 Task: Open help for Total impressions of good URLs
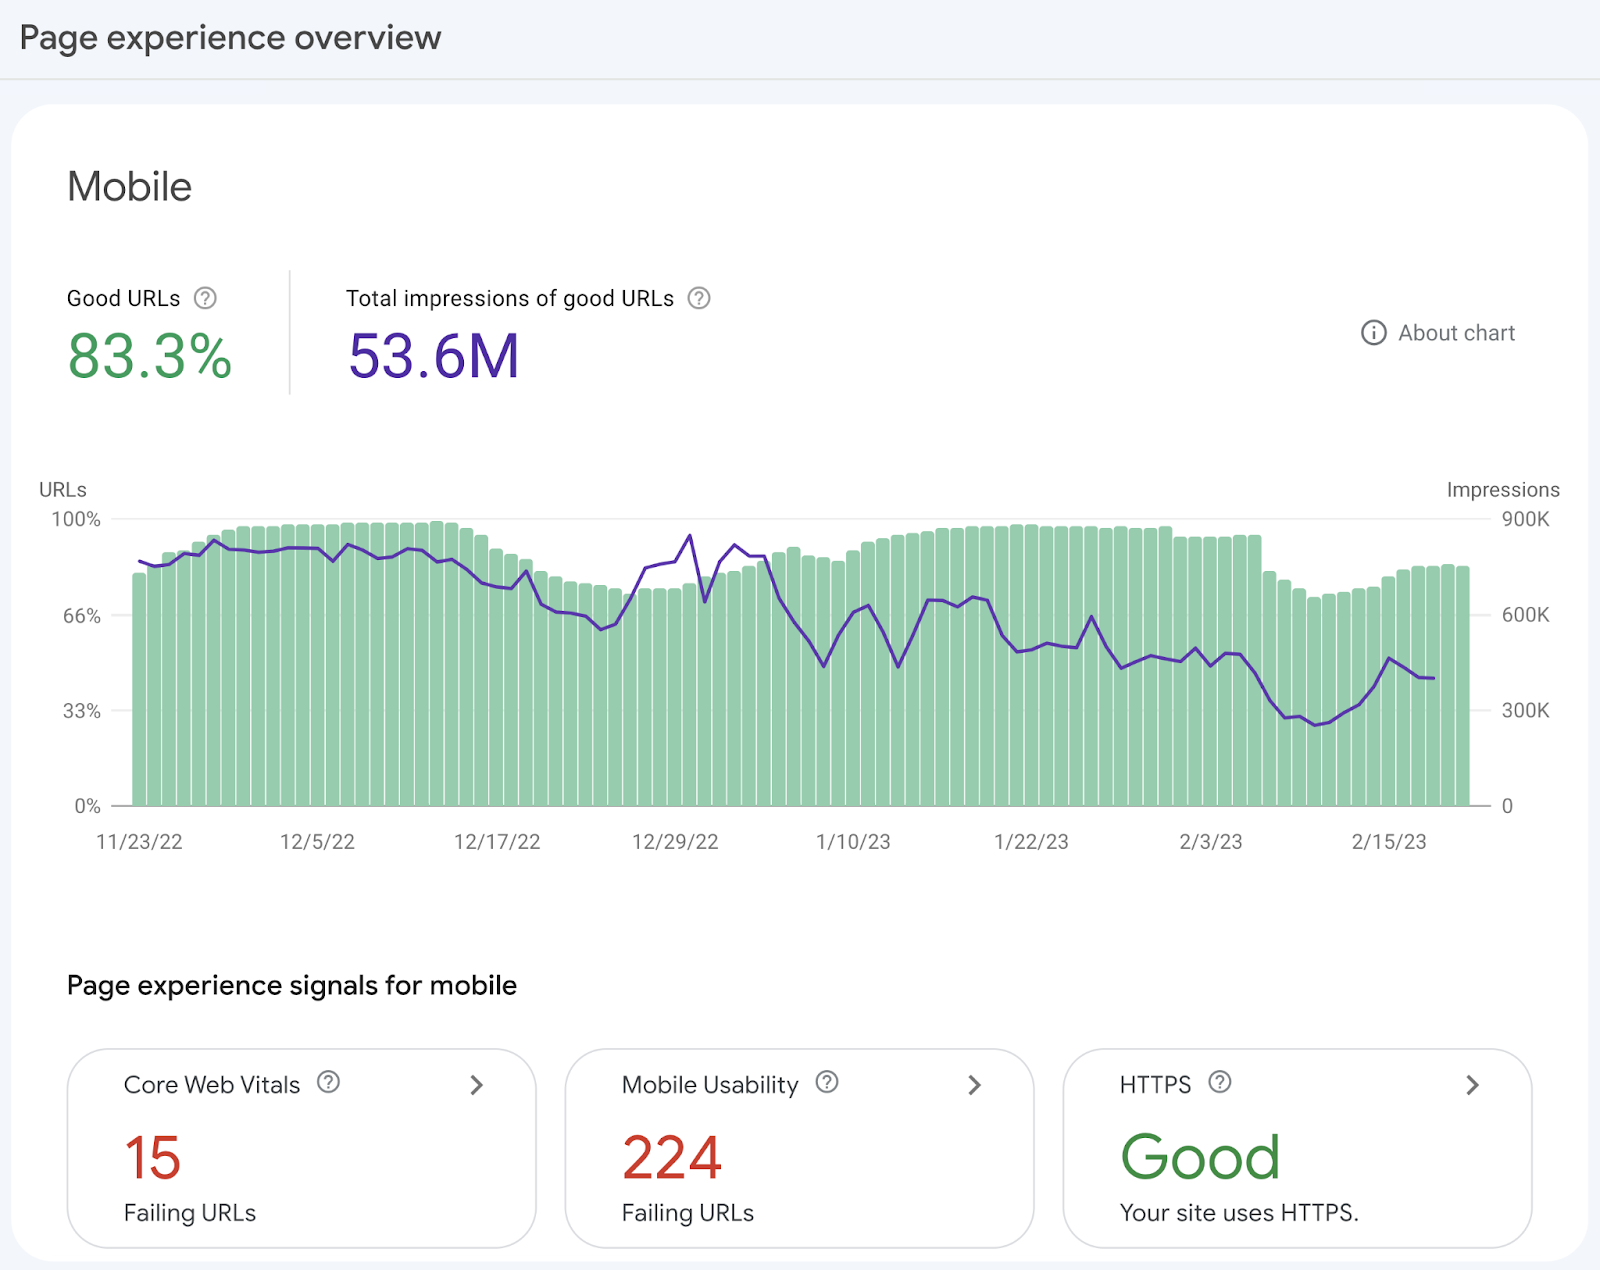coord(698,297)
